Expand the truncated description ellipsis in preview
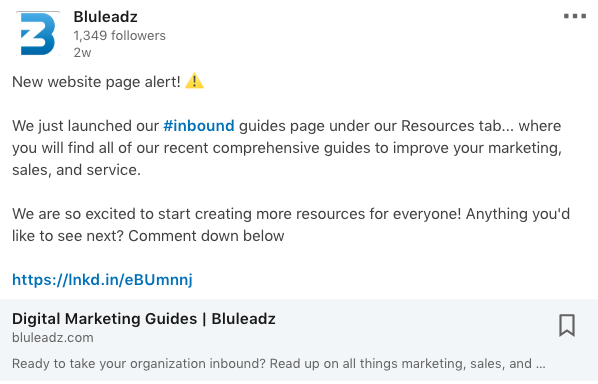 pos(540,365)
